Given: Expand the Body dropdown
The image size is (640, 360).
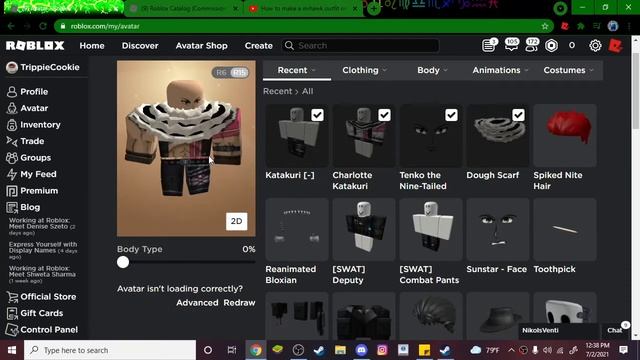Looking at the screenshot, I should tap(432, 70).
